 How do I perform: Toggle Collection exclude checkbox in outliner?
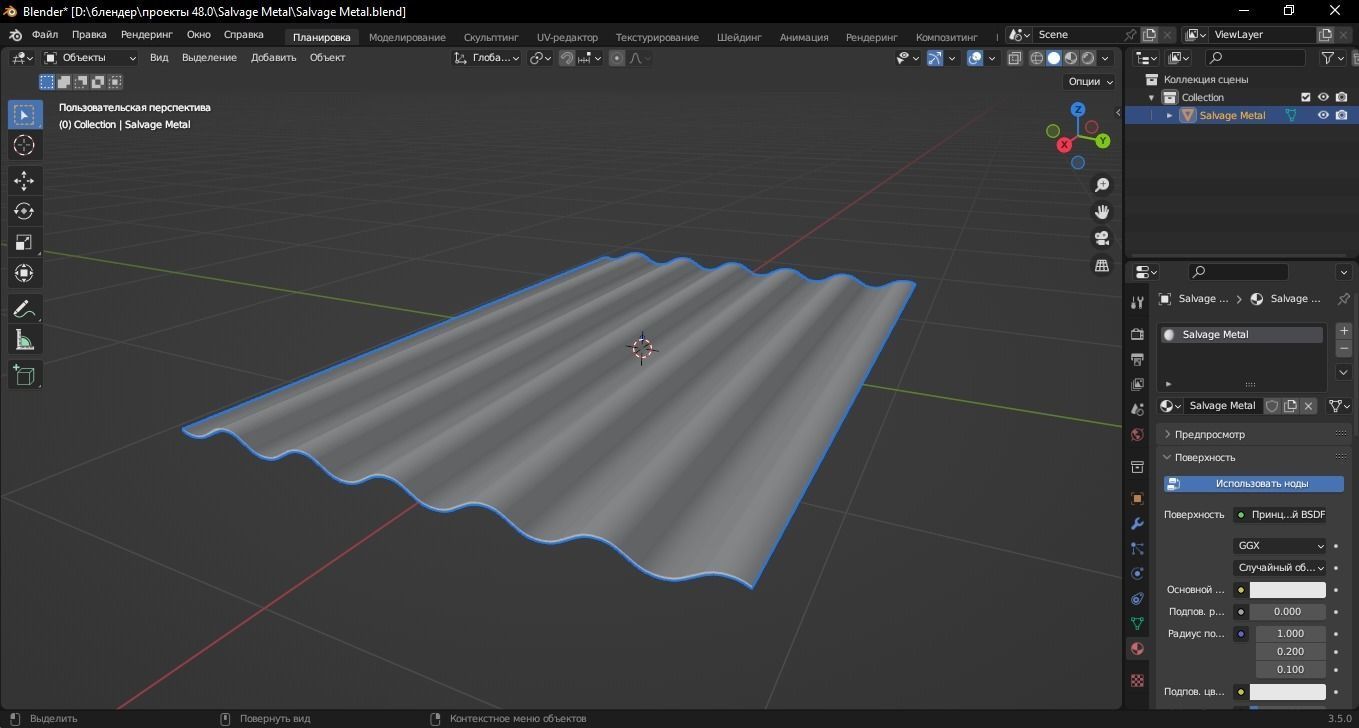pos(1305,97)
